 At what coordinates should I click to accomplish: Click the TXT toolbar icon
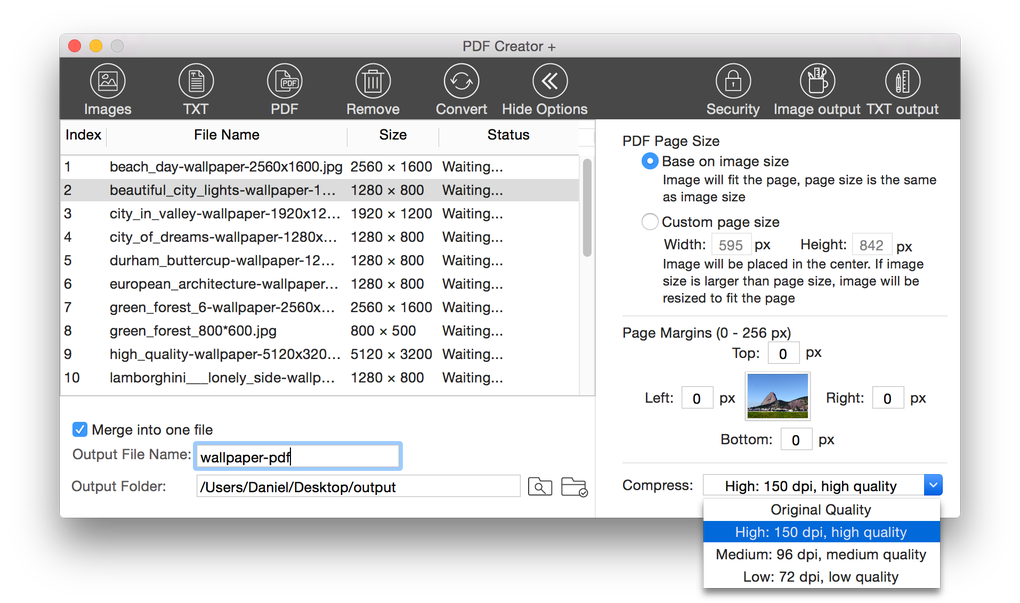tap(196, 81)
